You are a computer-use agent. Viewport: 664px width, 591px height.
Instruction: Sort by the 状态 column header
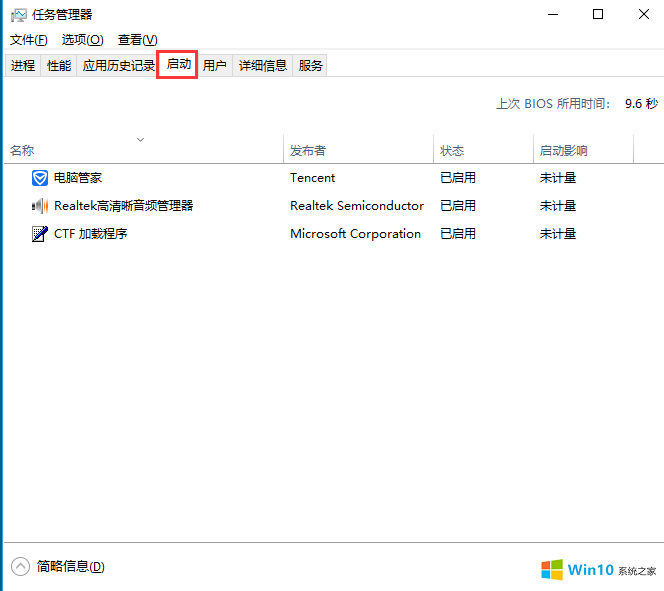[x=483, y=149]
